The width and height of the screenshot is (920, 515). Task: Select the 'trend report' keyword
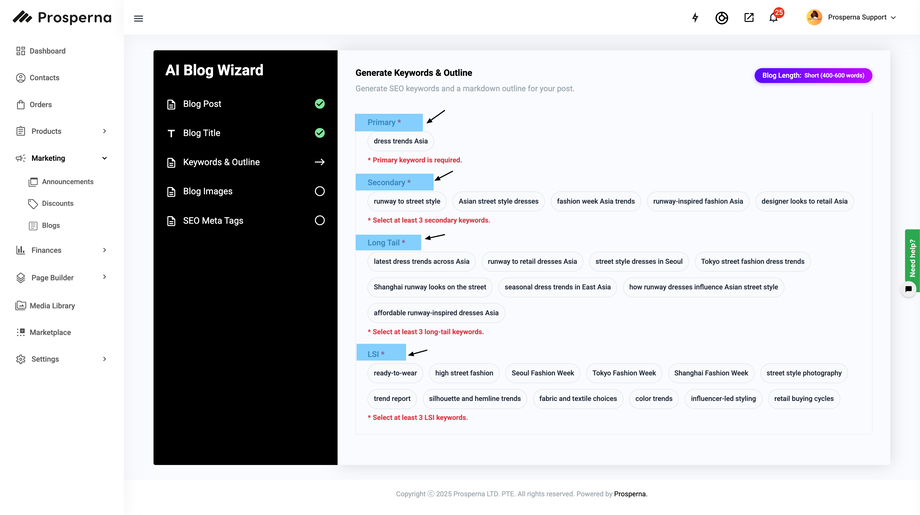[x=392, y=399]
